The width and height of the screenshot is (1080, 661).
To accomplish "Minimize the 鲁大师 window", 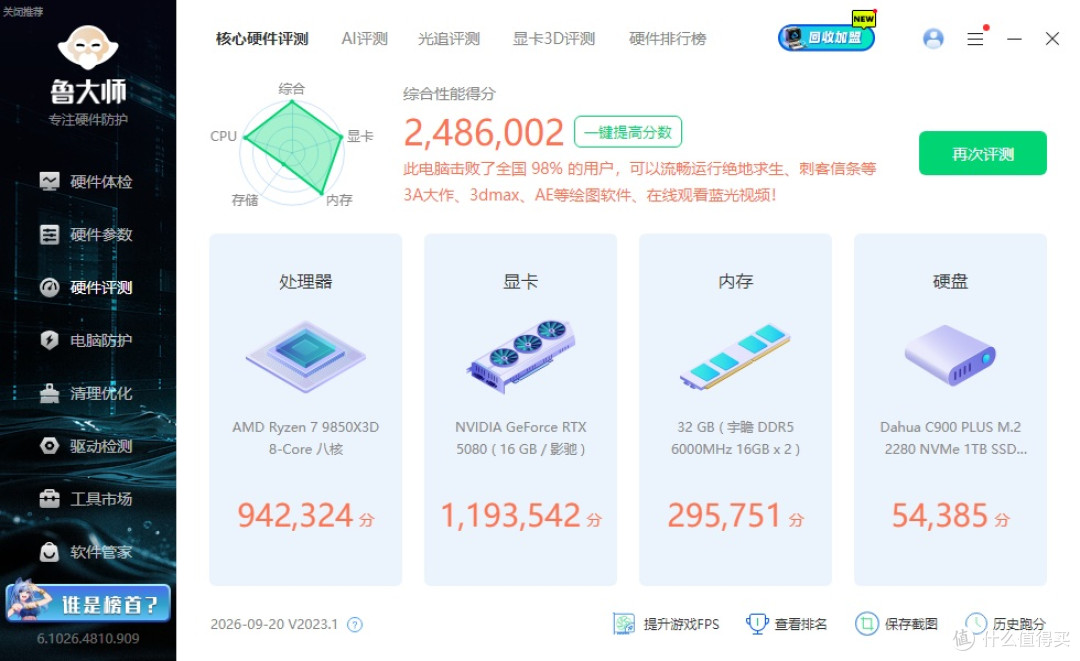I will click(1014, 39).
